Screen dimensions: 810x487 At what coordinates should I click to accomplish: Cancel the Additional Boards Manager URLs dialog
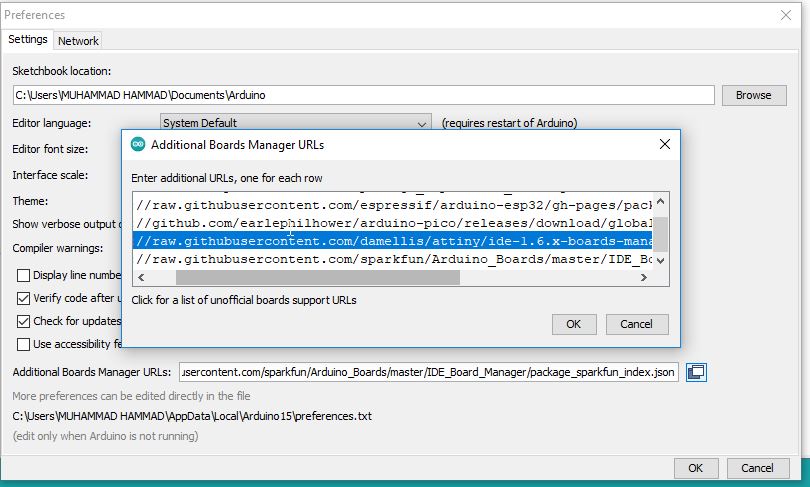click(x=636, y=324)
